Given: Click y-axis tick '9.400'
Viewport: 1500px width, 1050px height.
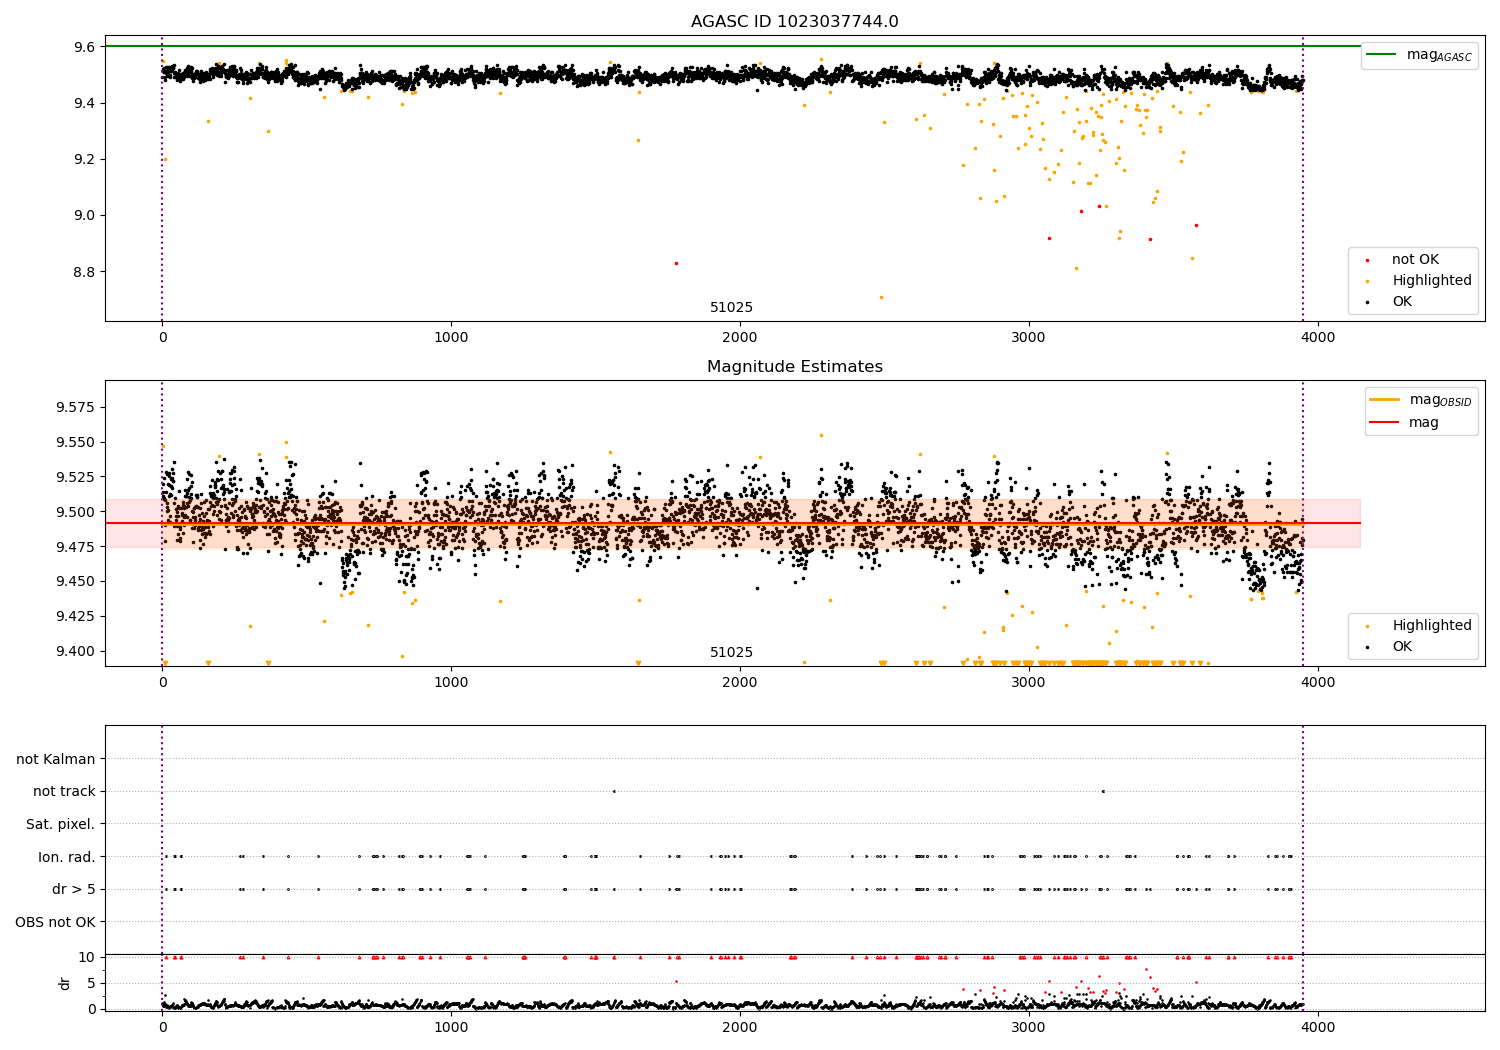Looking at the screenshot, I should 74,651.
